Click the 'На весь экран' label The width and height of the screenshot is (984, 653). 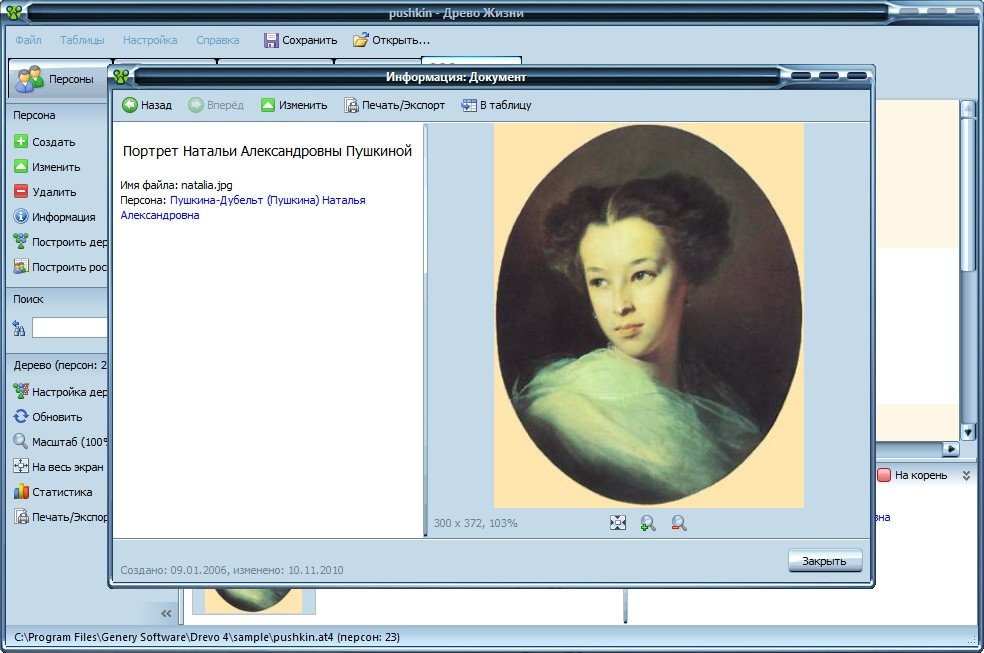pos(68,467)
